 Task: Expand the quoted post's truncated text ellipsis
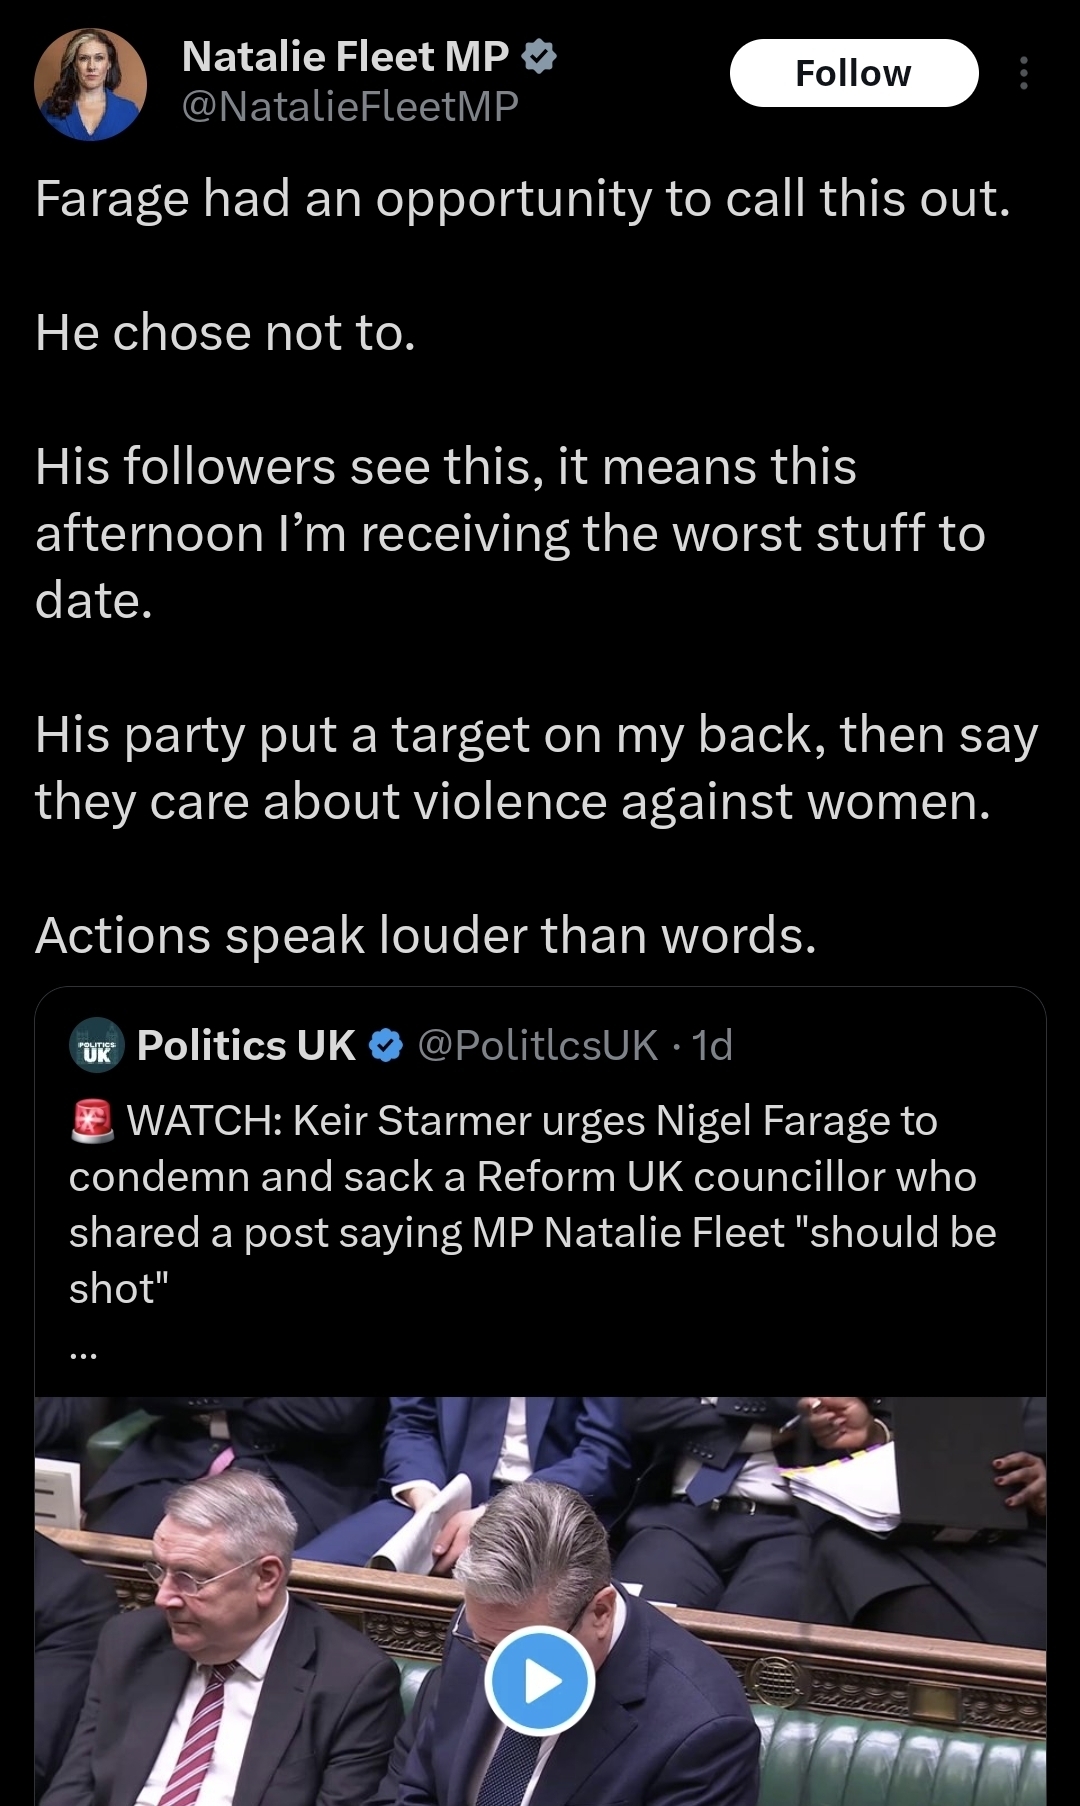pos(84,1353)
